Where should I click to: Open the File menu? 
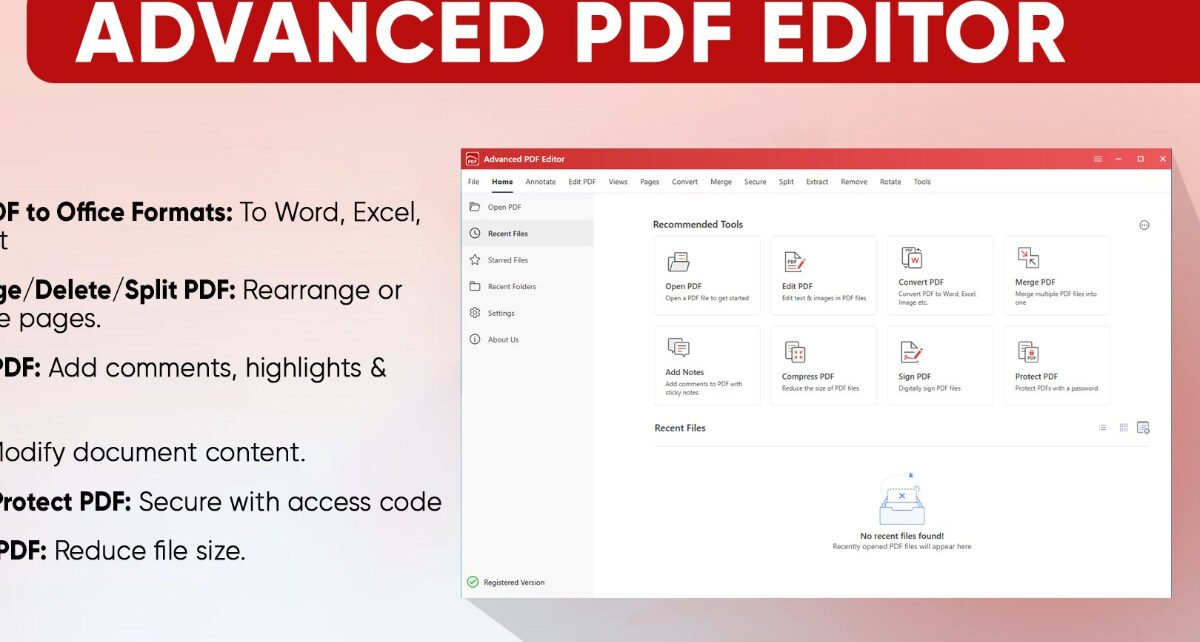(474, 182)
